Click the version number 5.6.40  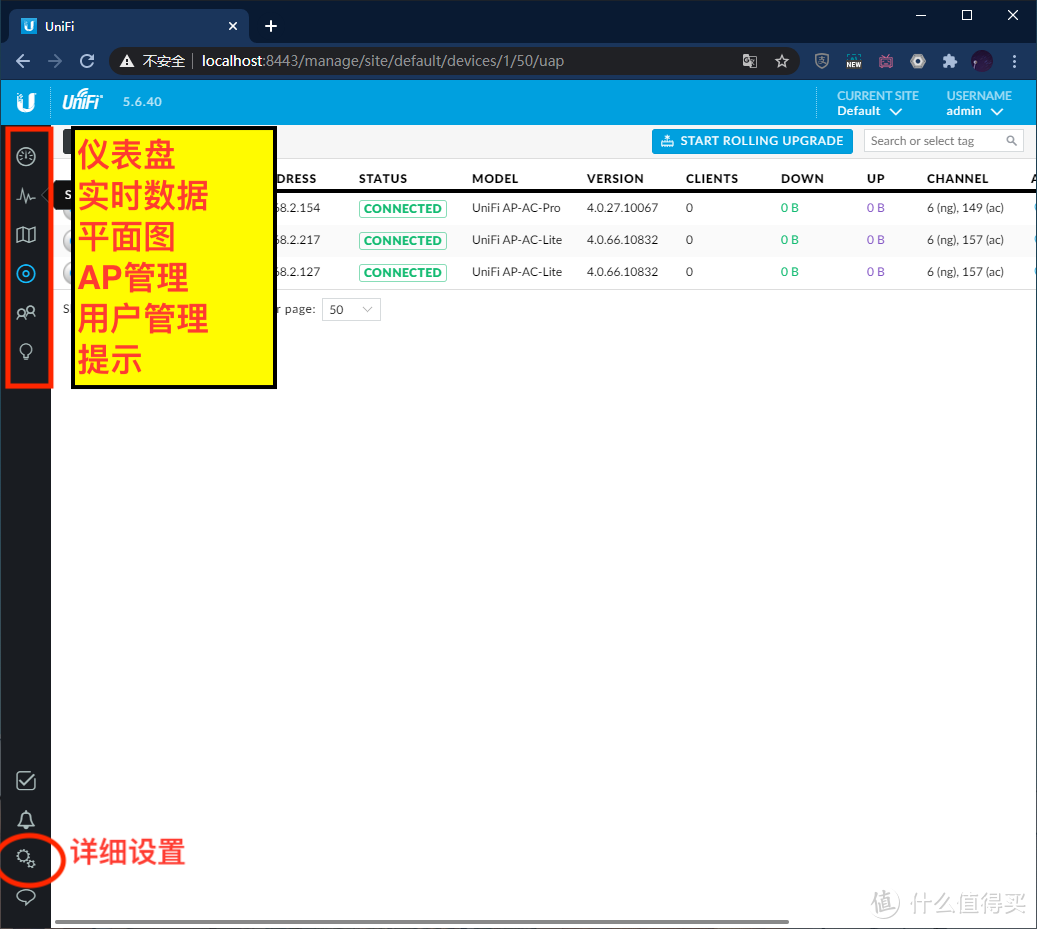click(x=142, y=102)
